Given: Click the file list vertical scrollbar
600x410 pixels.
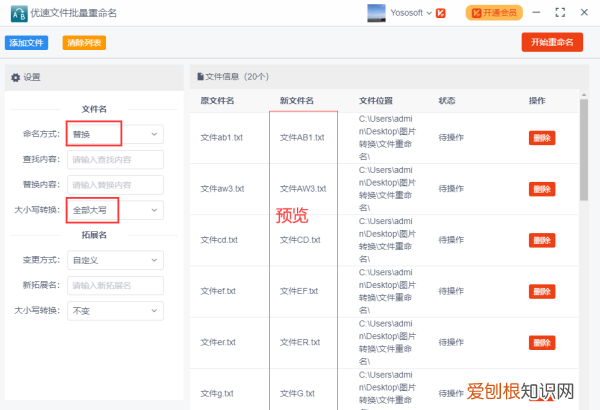Looking at the screenshot, I should tap(583, 150).
